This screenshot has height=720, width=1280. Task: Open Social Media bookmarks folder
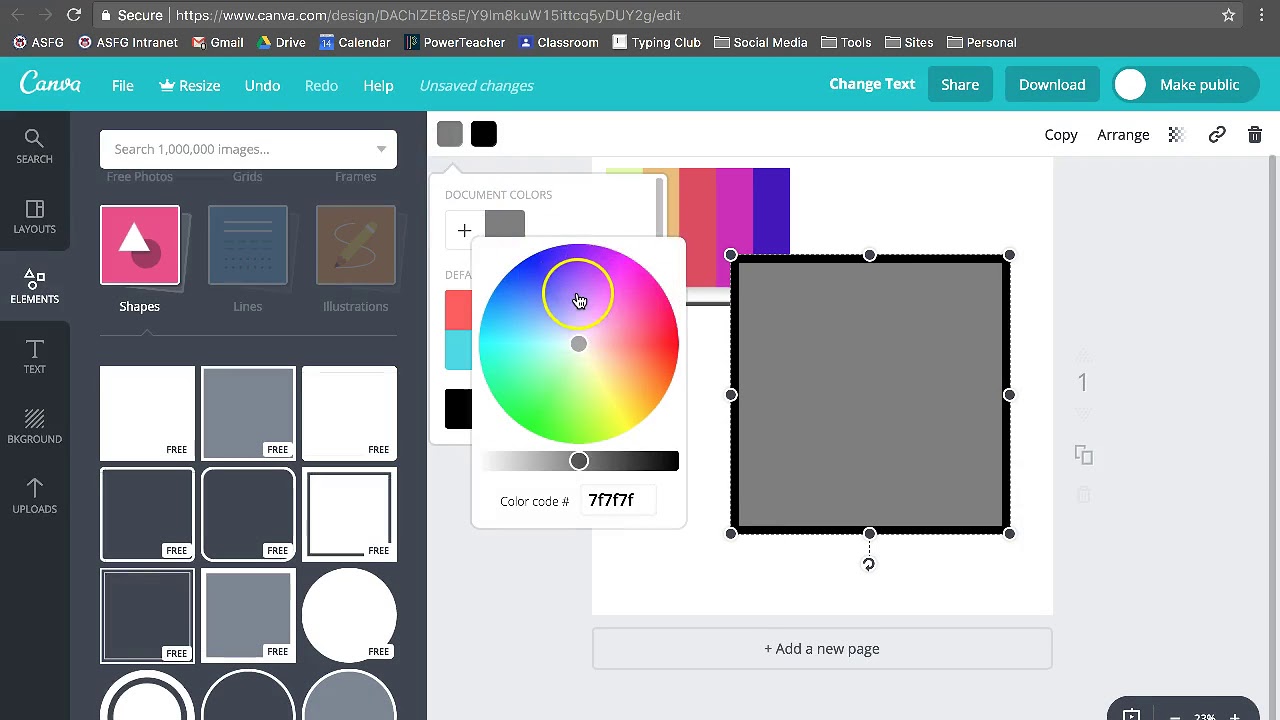pos(761,42)
